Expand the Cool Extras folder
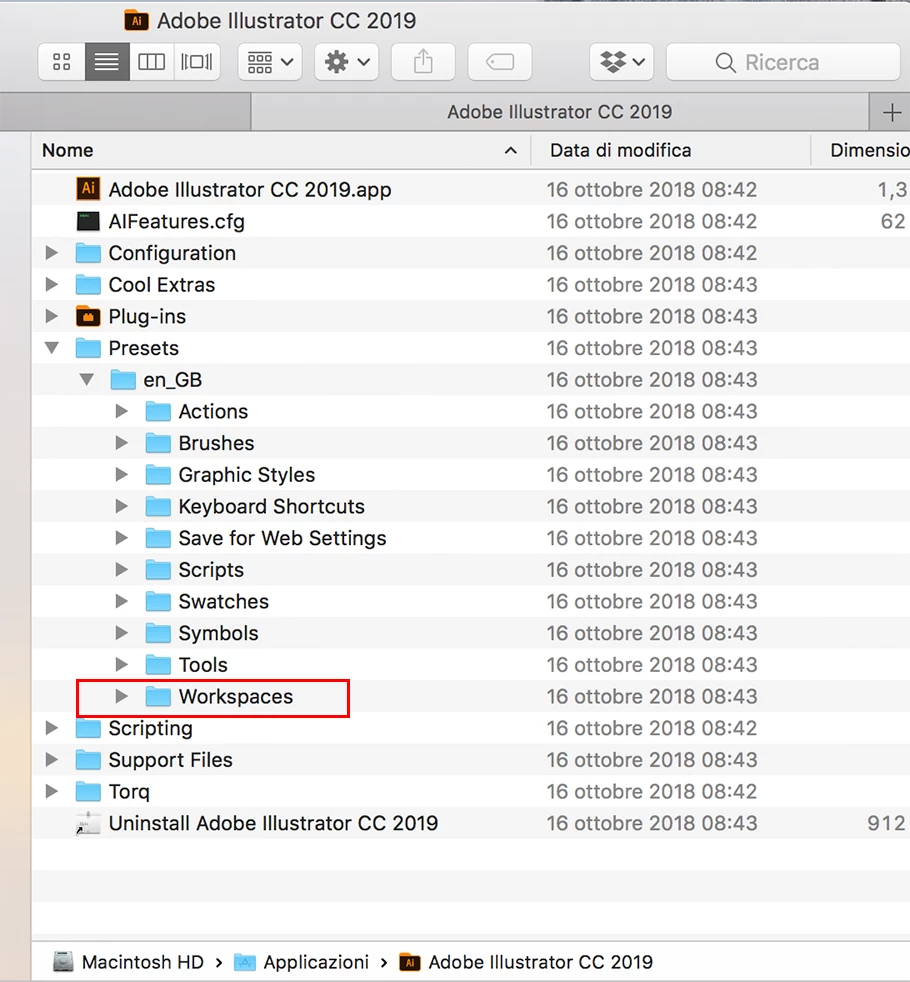 (52, 285)
